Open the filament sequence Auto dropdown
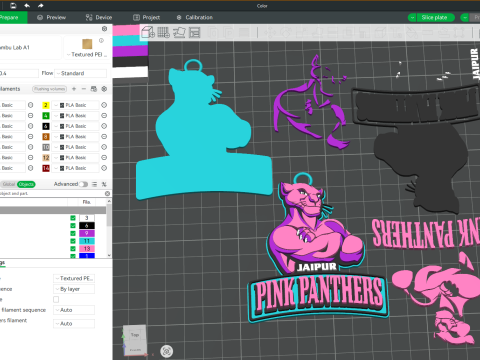Viewport: 480px width, 360px height. point(74,310)
